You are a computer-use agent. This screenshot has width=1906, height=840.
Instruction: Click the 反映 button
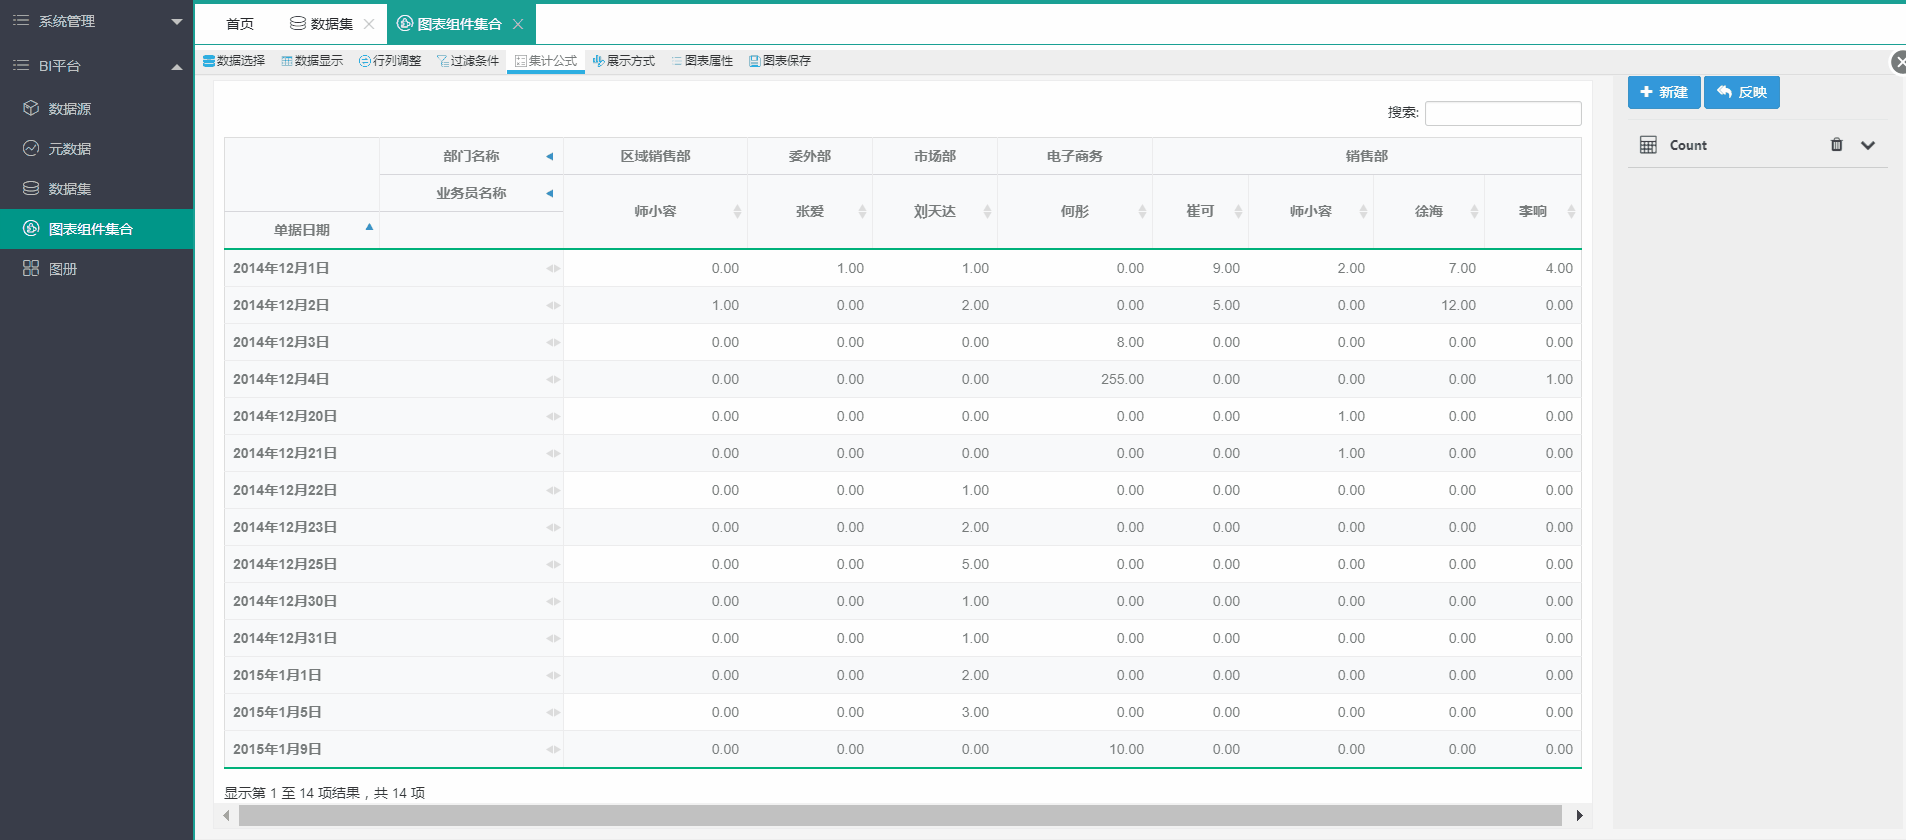(x=1741, y=92)
